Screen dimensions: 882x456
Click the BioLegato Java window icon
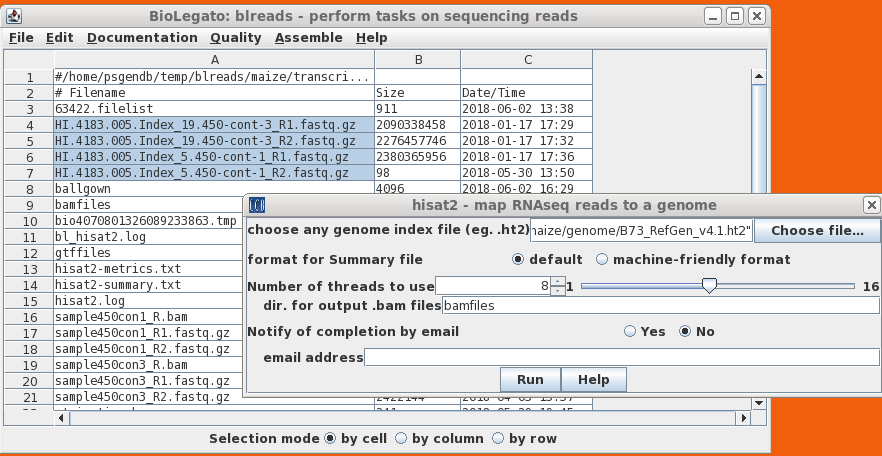tap(17, 16)
